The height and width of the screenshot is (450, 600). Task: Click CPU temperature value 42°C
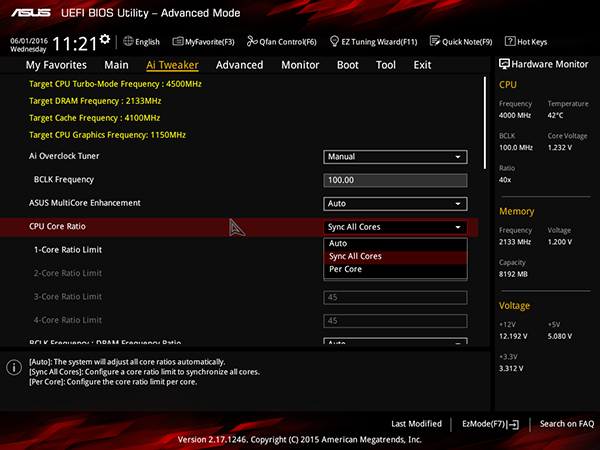555,115
